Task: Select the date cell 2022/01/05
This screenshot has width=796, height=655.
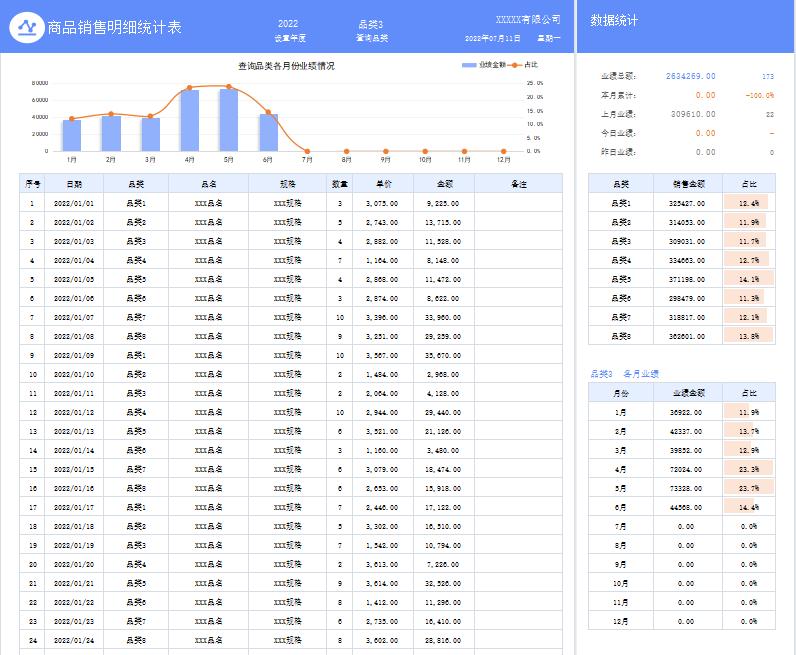Action: pos(74,279)
